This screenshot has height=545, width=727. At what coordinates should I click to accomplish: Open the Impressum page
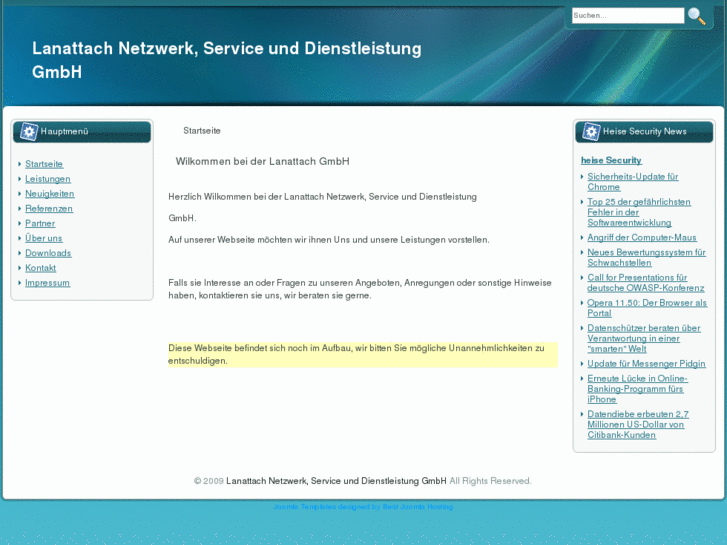(x=47, y=283)
